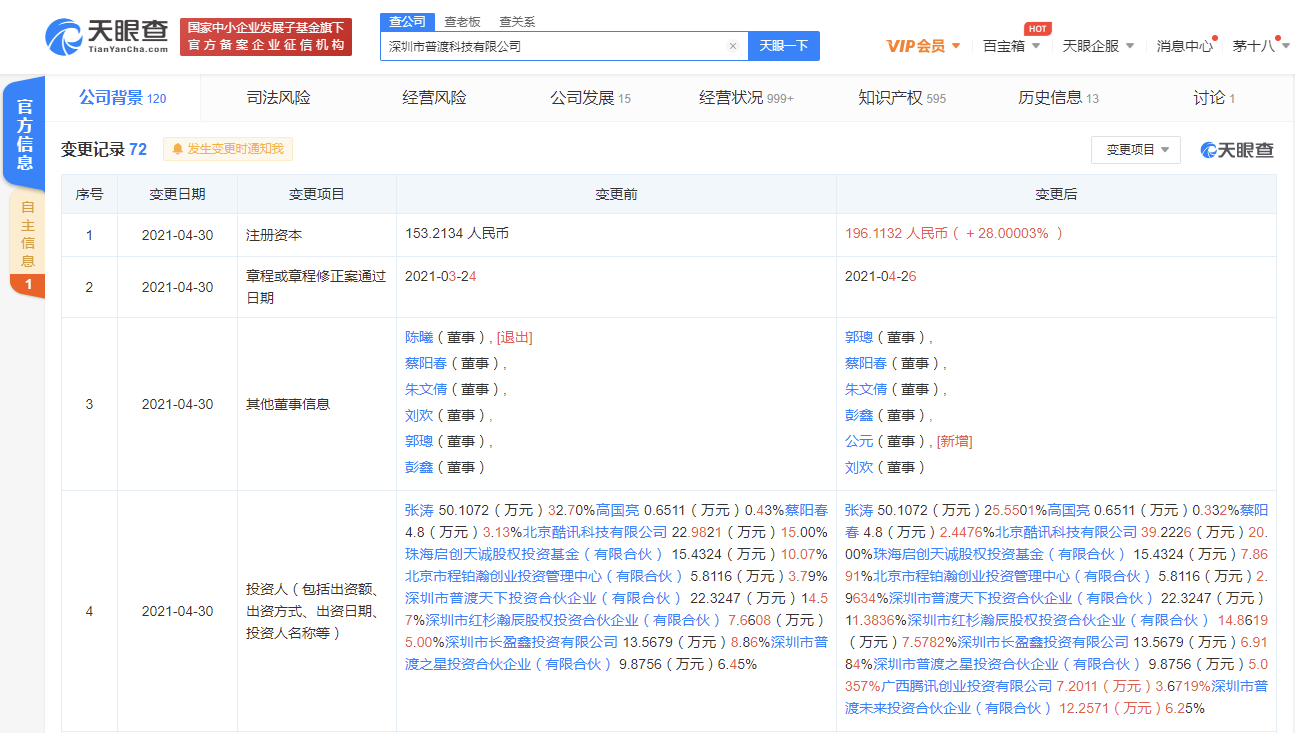Viewport: 1295px width, 733px height.
Task: Open 郭璁 director link in 变更前 column
Action: [x=418, y=442]
